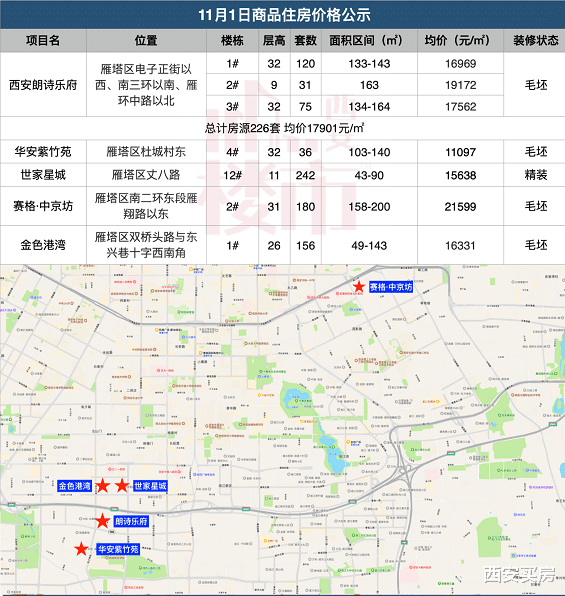Click the 雁塔区电子正街以西 location cell
565x596 pixels.
146,85
